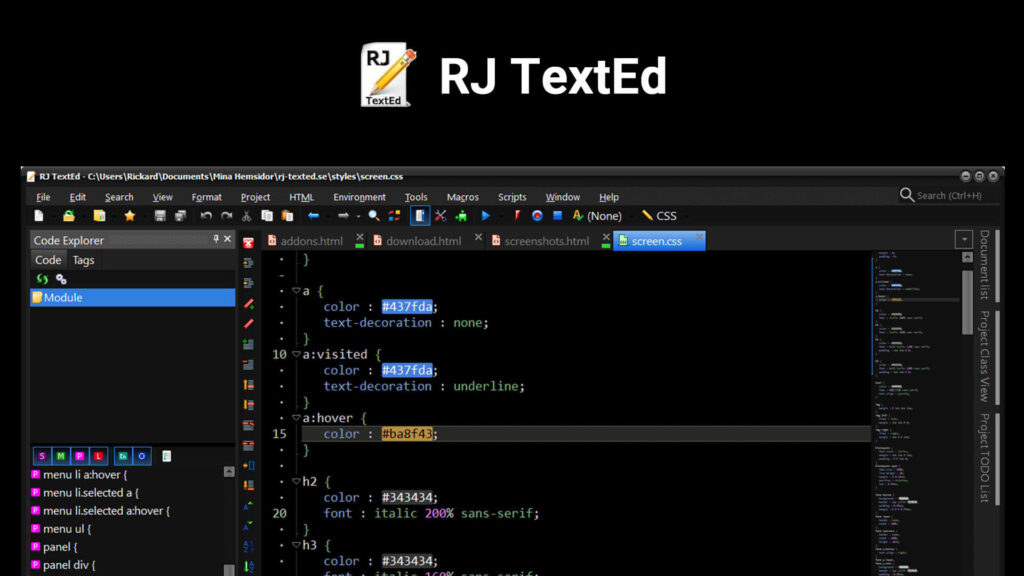Click the #343434 color value under h2

click(x=409, y=498)
